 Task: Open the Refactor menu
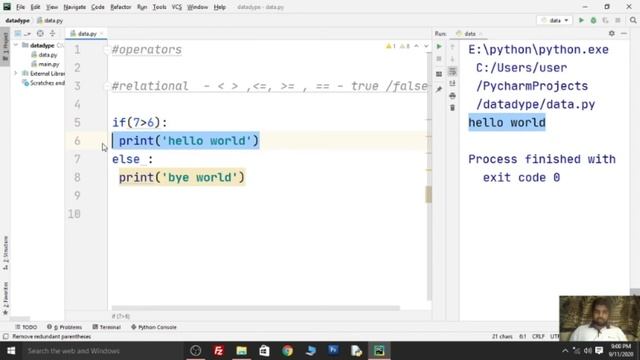pyautogui.click(x=121, y=7)
